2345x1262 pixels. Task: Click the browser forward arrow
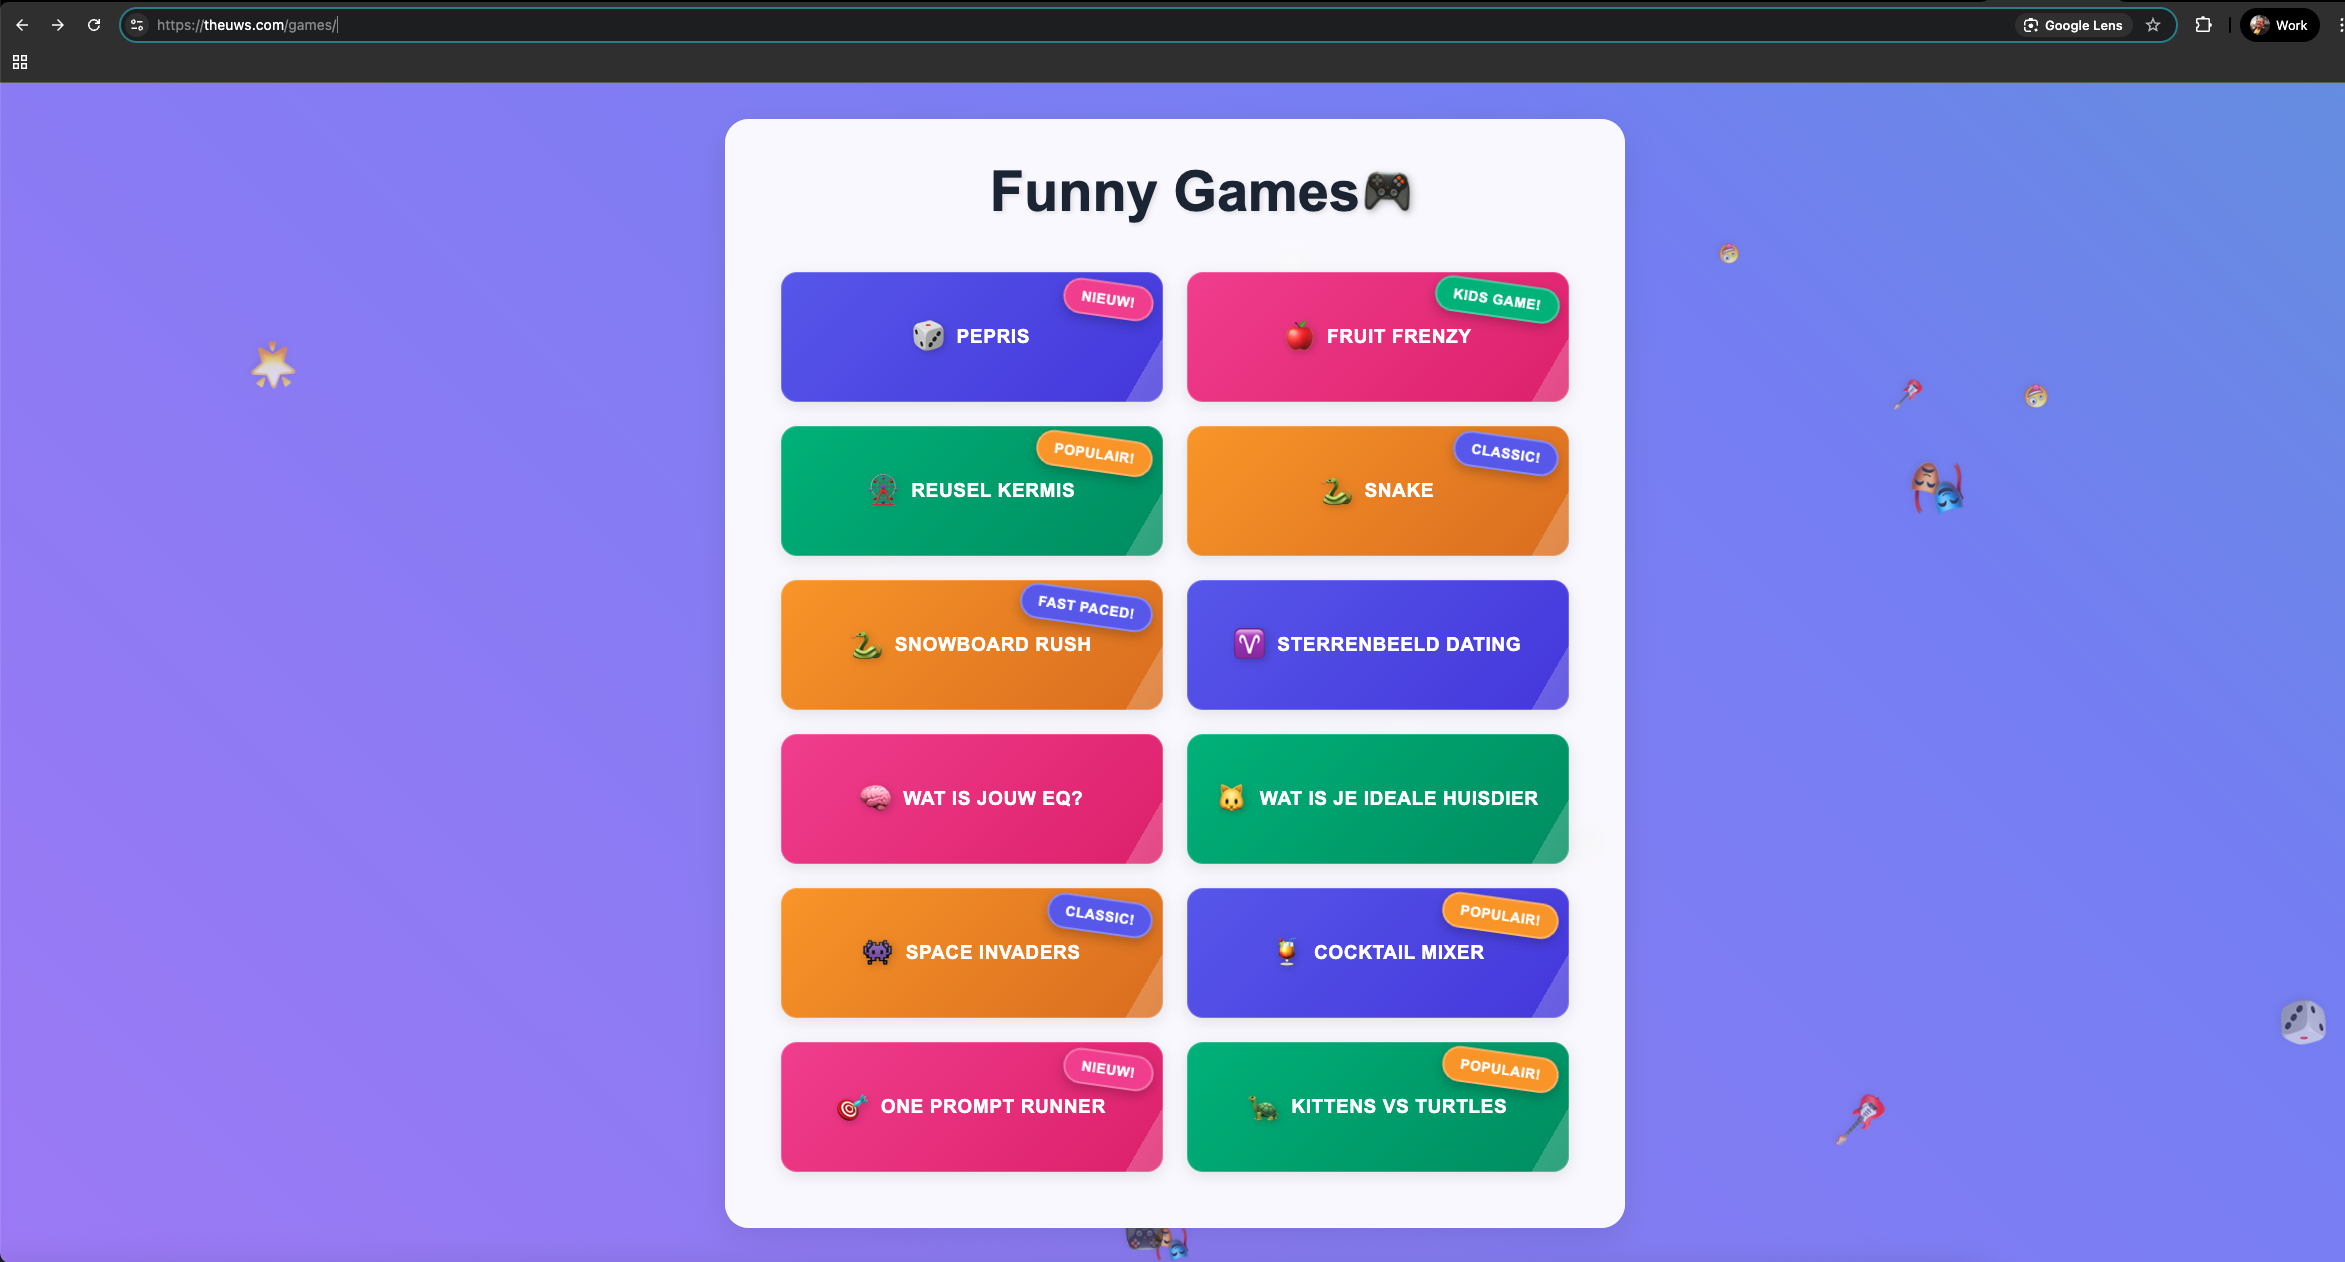58,25
